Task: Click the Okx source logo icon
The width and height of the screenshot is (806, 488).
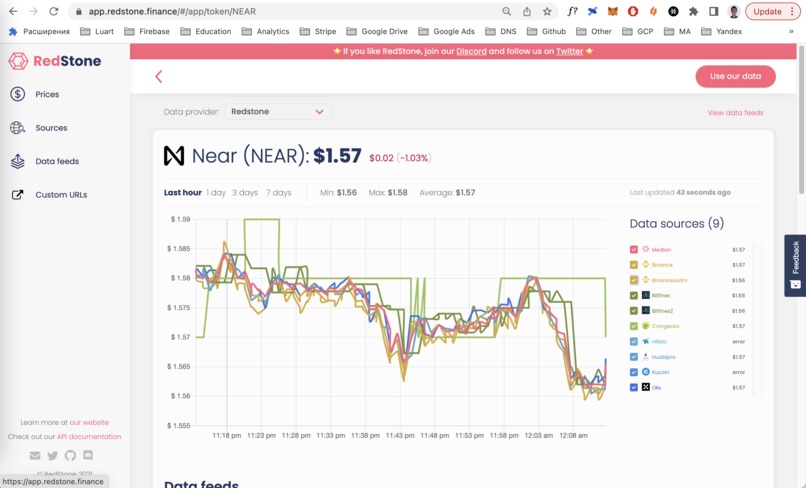Action: click(x=646, y=387)
